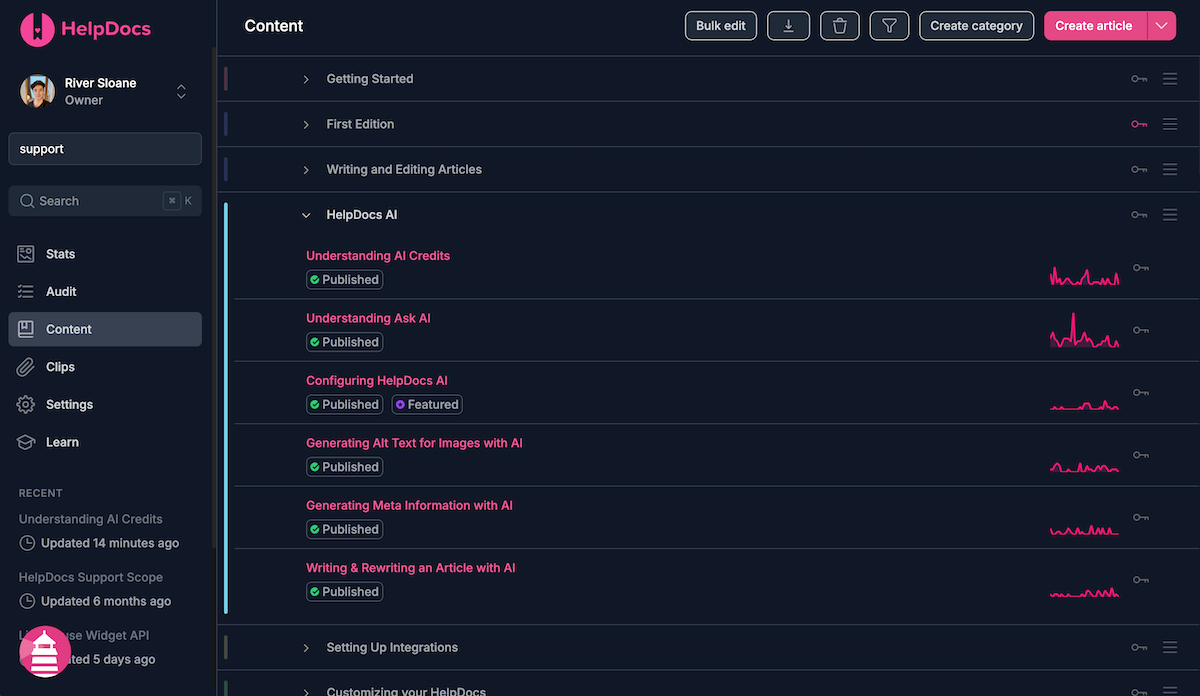Click the drag handle for HelpDocs AI
Viewport: 1200px width, 696px height.
click(1170, 215)
